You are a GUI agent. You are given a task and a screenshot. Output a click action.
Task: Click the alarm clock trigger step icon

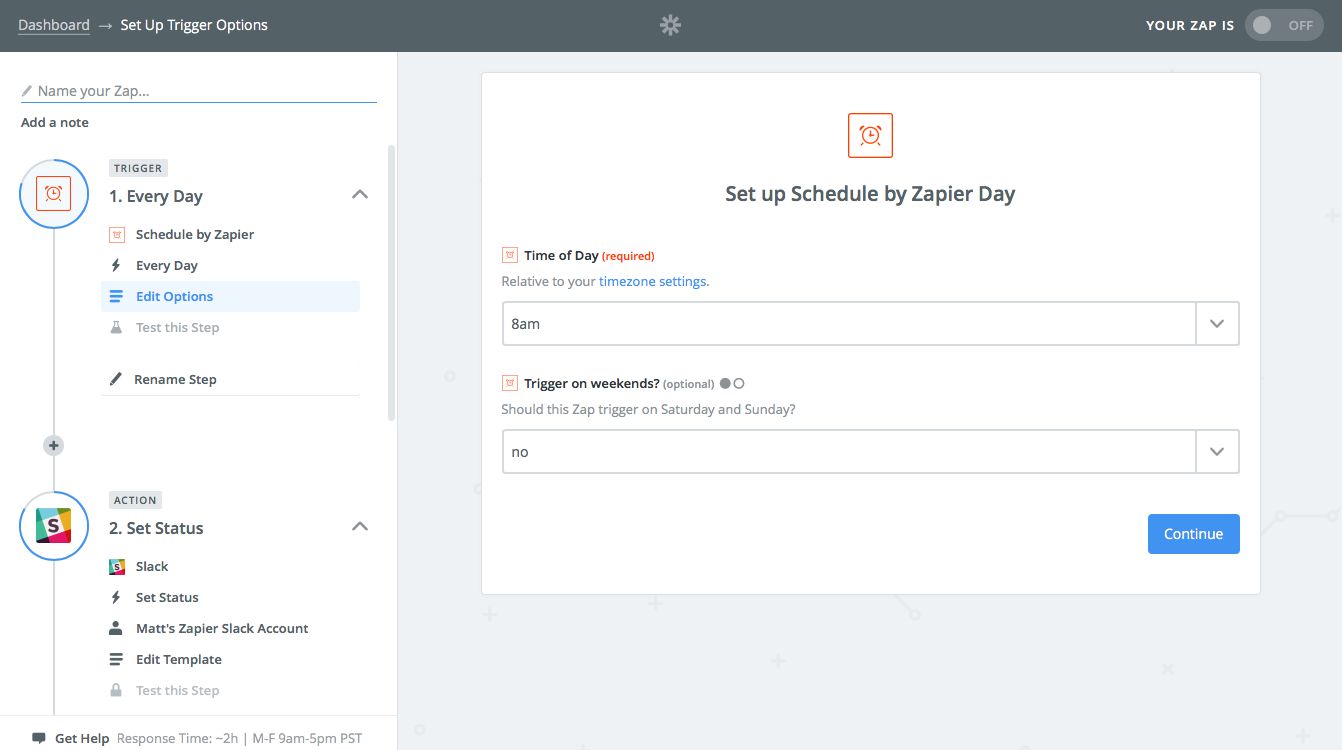[x=54, y=194]
